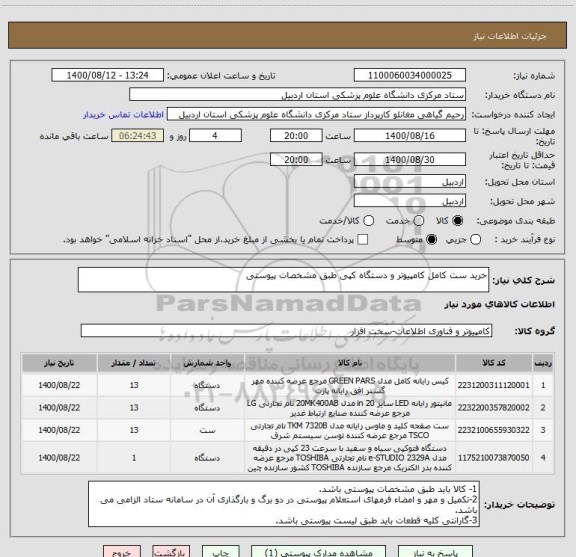Toggle the اسناد خزانه اسلامی payment checkbox
Image resolution: width=576 pixels, height=557 pixels.
click(363, 240)
